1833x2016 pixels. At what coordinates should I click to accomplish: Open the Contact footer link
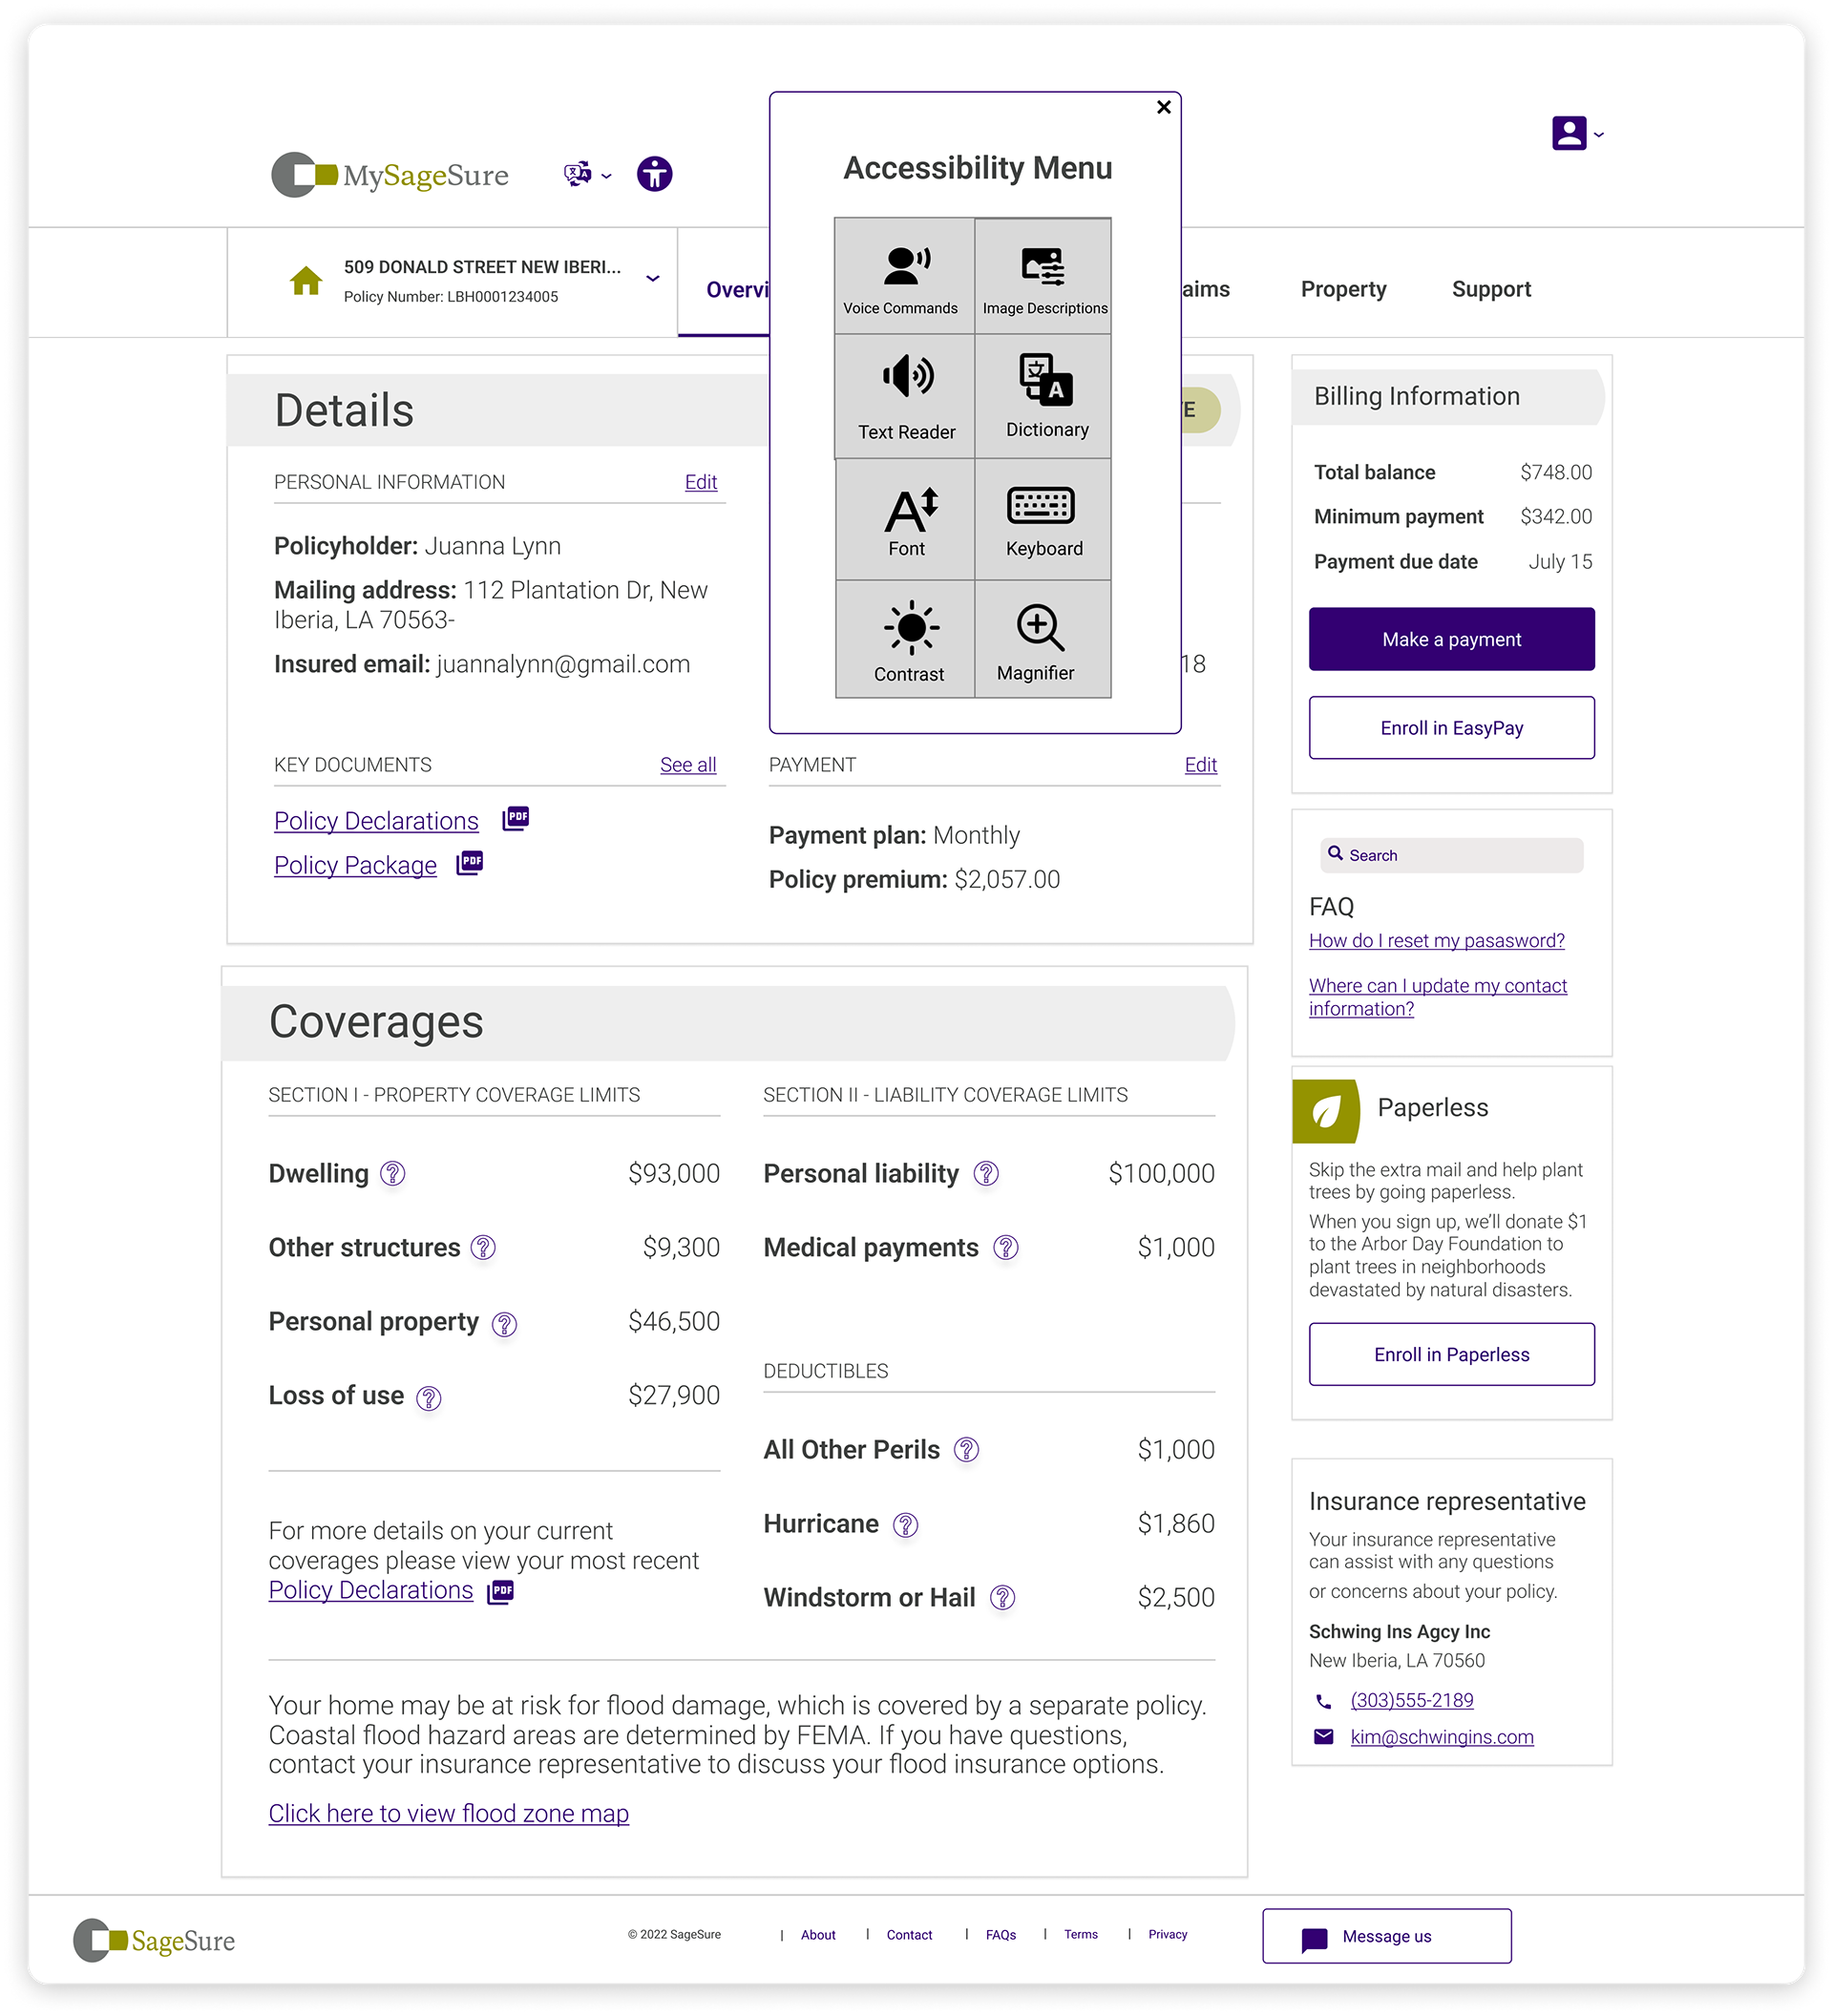pyautogui.click(x=909, y=1935)
